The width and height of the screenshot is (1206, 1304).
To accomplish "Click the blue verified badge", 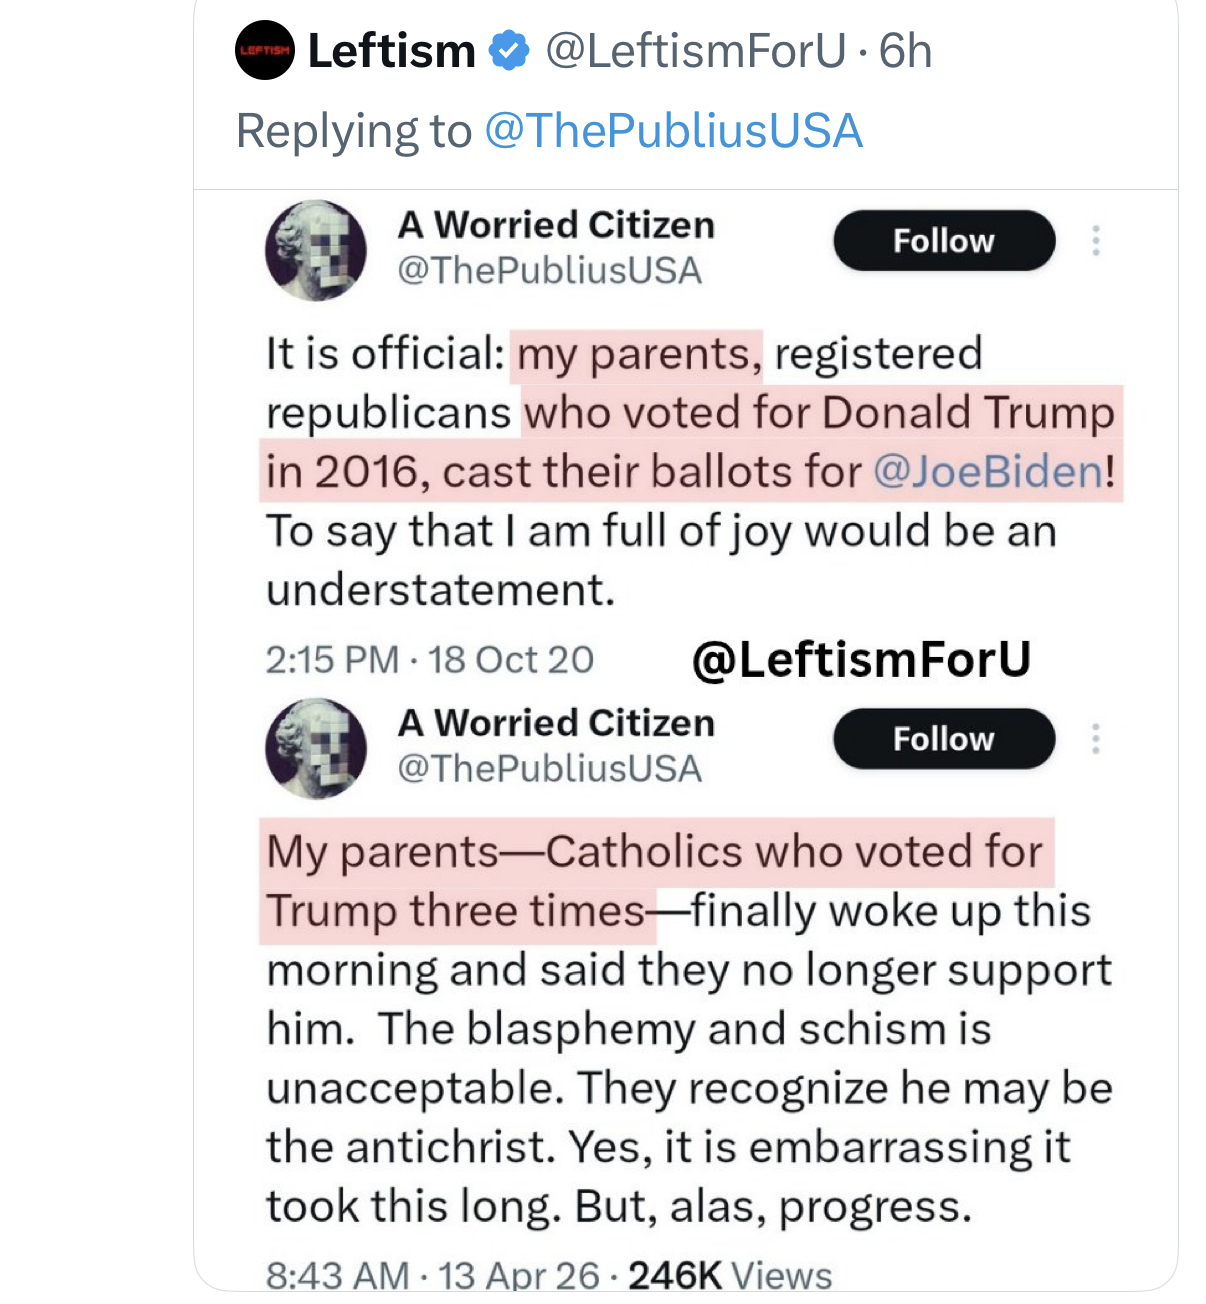I will (510, 51).
